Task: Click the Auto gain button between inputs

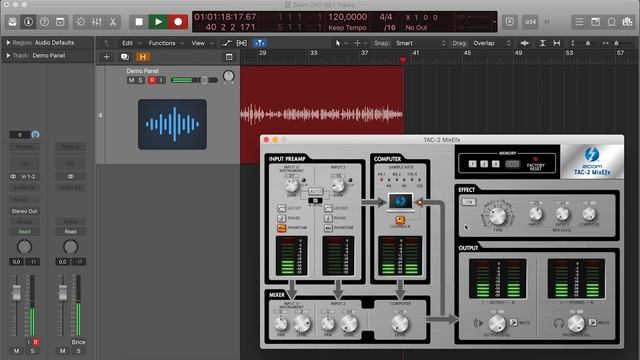Action: (315, 191)
